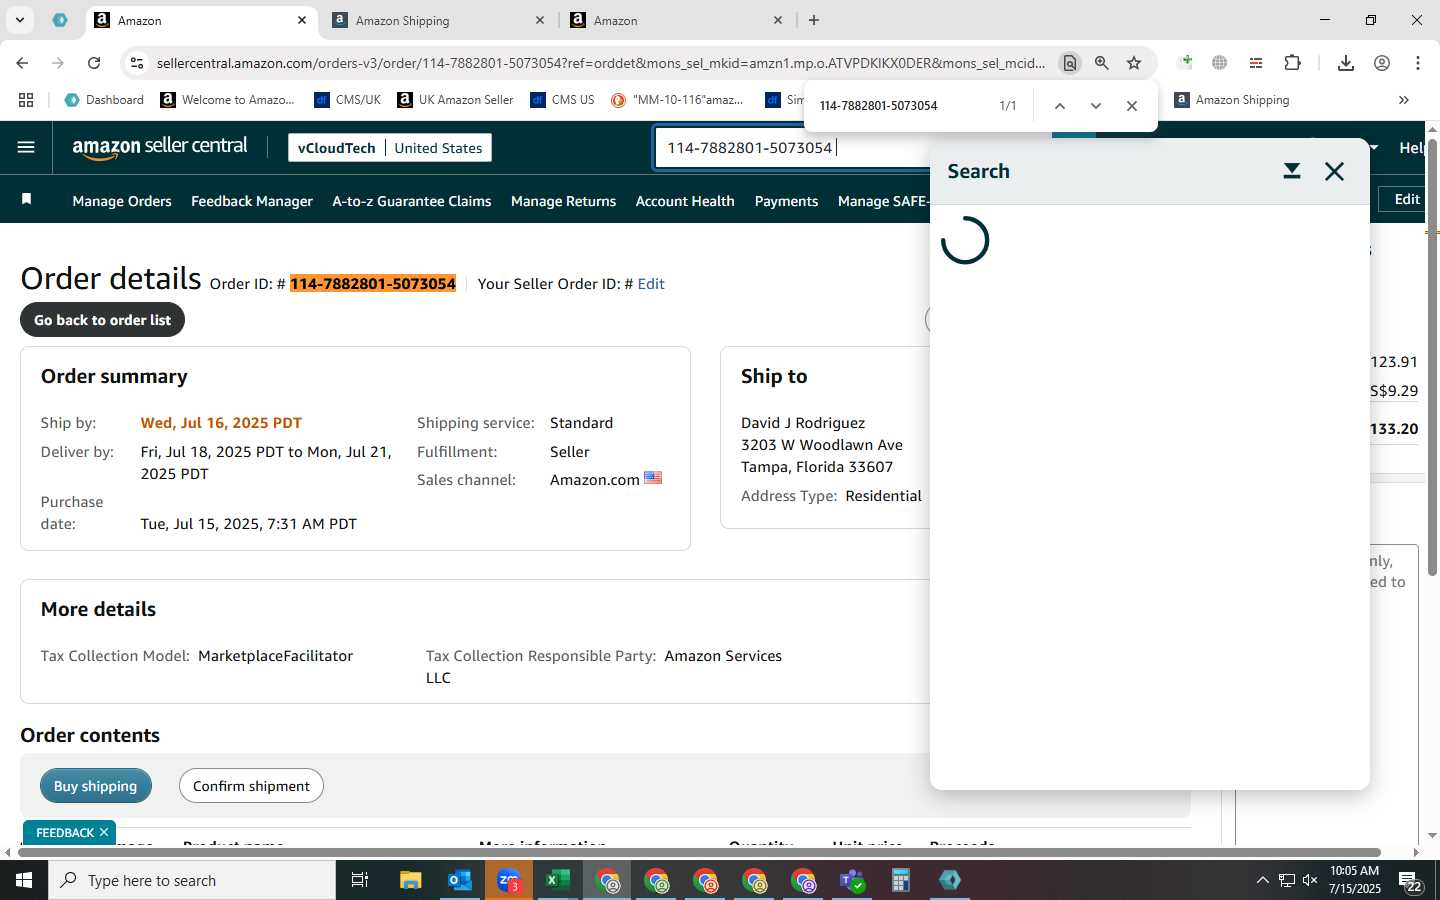Bookmark this page with the star icon
This screenshot has height=900, width=1440.
click(1134, 63)
